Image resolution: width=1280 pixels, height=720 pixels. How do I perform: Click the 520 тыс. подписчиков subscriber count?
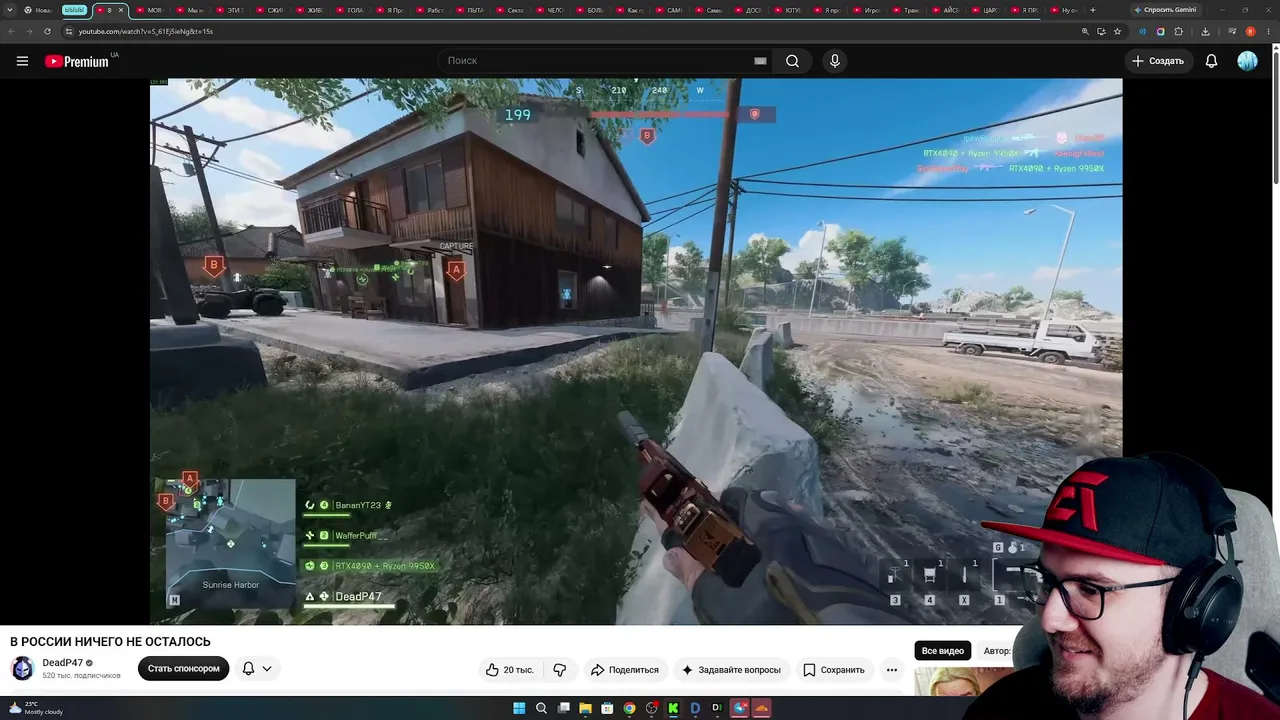[x=81, y=676]
